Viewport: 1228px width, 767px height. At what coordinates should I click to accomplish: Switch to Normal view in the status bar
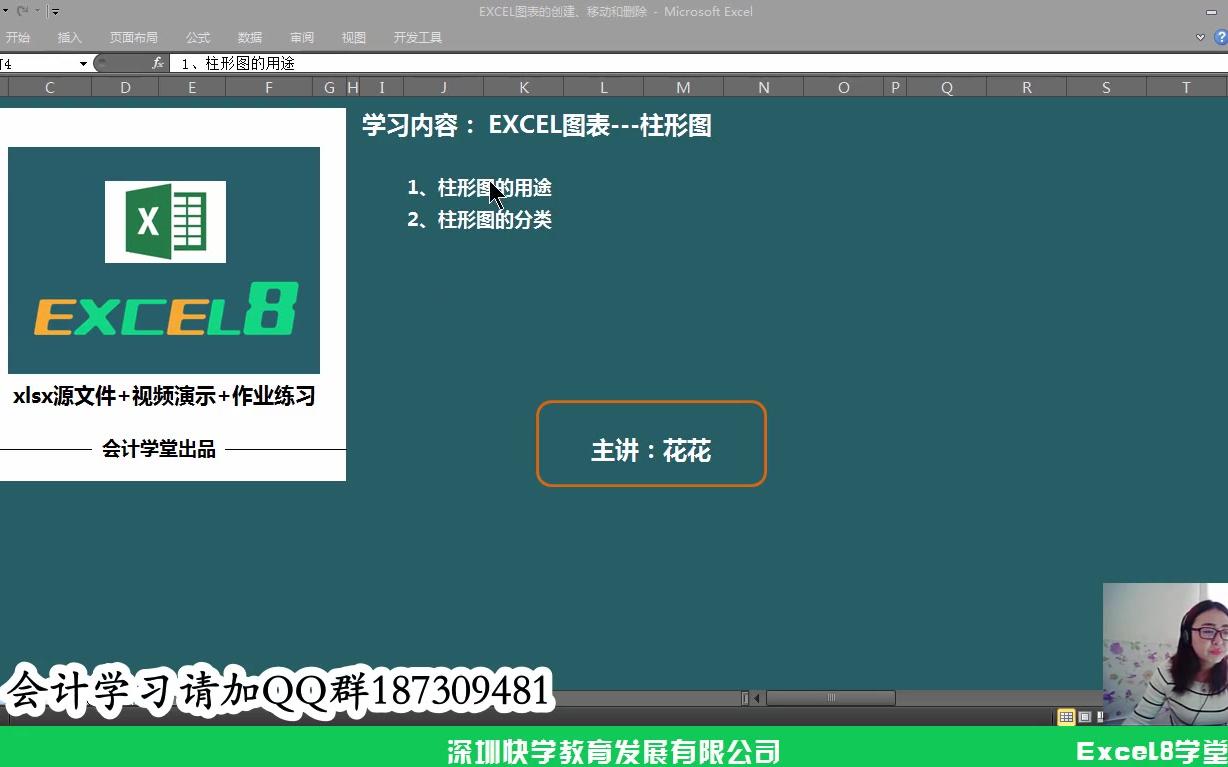[1066, 716]
